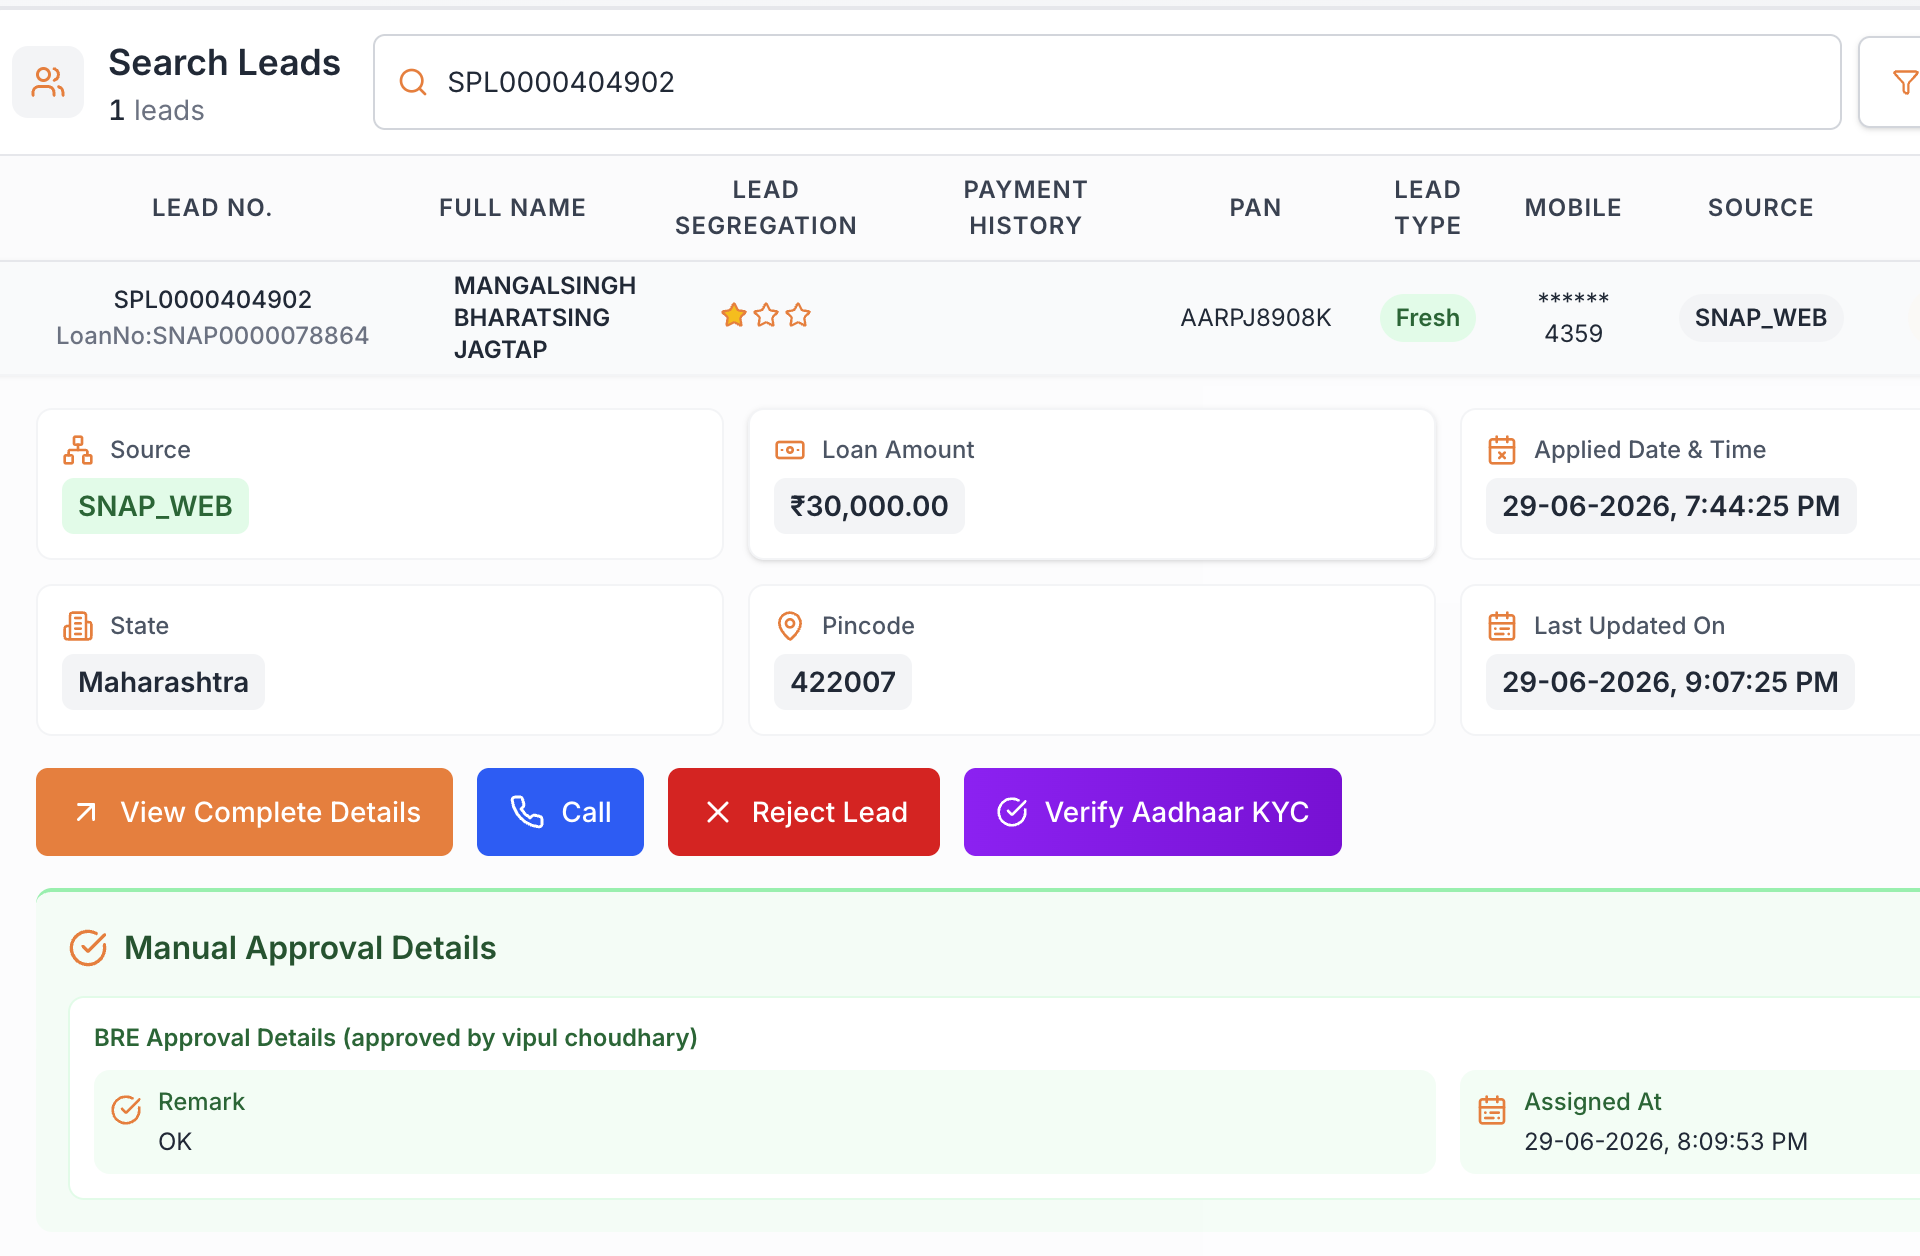Click the Remark check circle icon
Screen dimensions: 1920x1256
click(x=126, y=1110)
